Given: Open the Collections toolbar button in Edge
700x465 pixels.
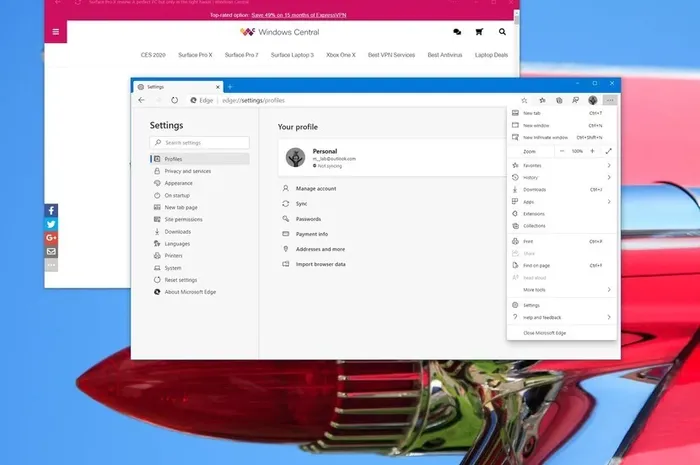Looking at the screenshot, I should point(559,100).
